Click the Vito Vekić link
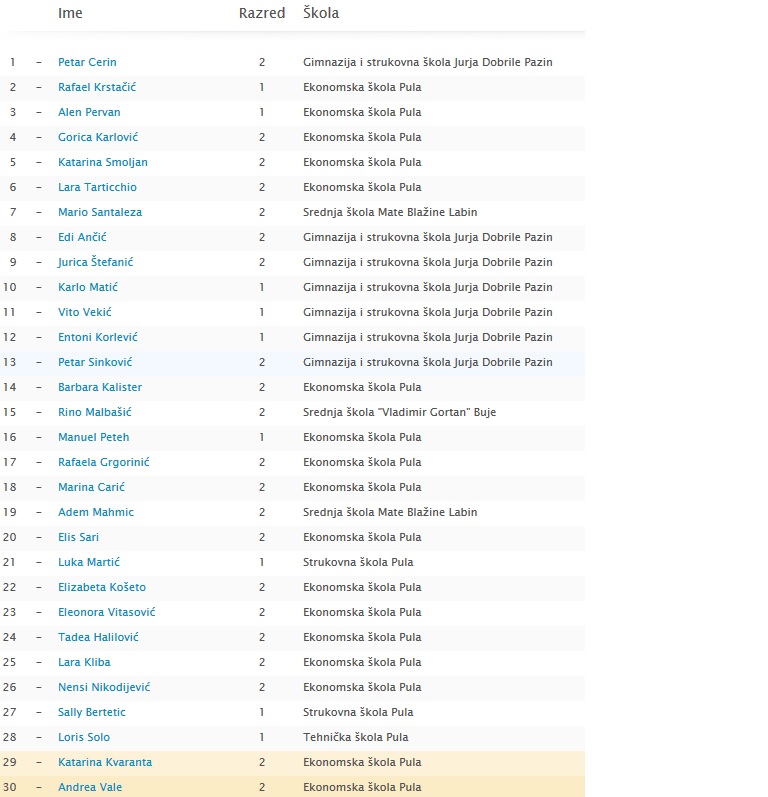Viewport: 768px width, 797px height. [84, 312]
